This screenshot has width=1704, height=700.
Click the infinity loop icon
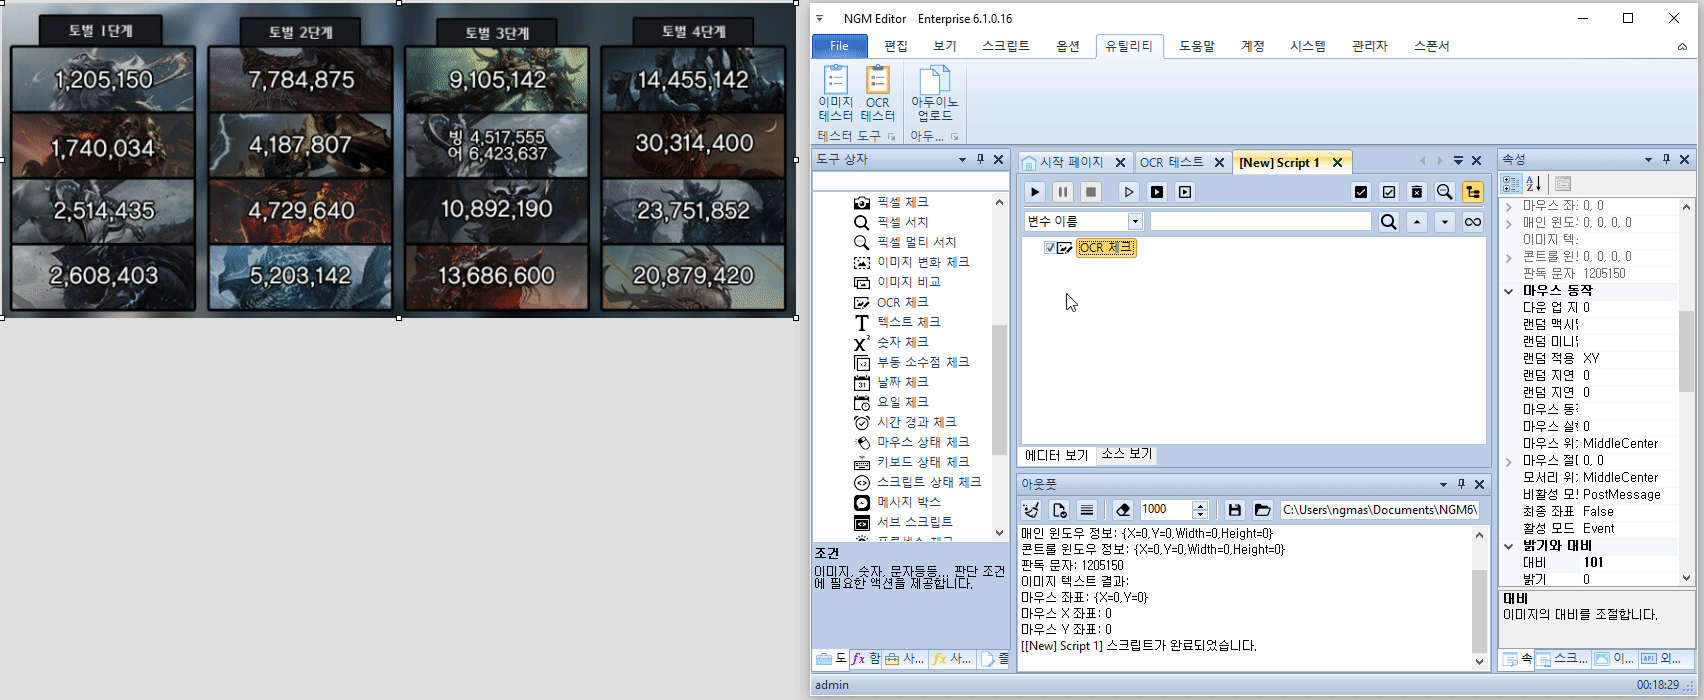(1473, 222)
